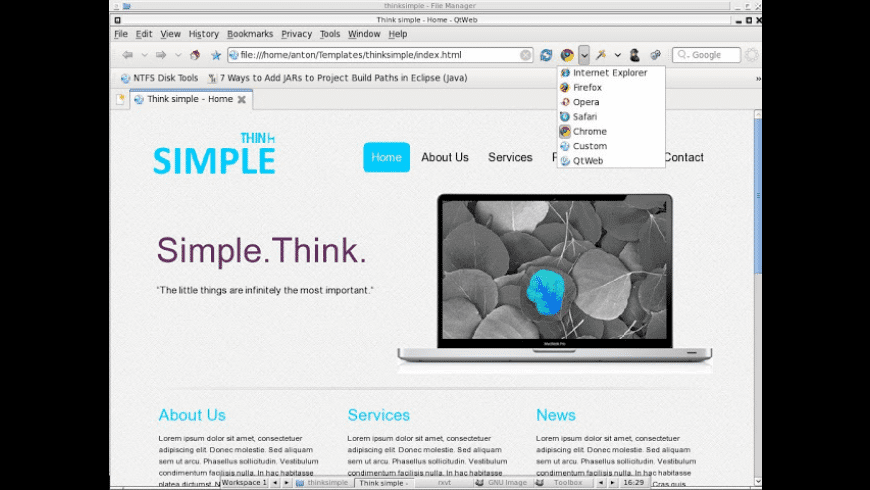The image size is (870, 490).
Task: Select Chrome user agent
Action: click(x=610, y=132)
